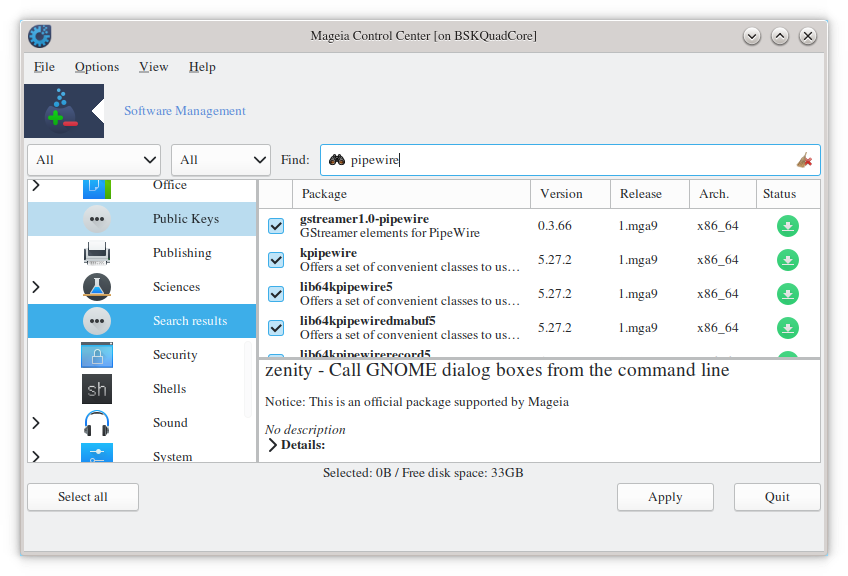Click the Search results dots icon
This screenshot has width=848, height=576.
tap(97, 321)
